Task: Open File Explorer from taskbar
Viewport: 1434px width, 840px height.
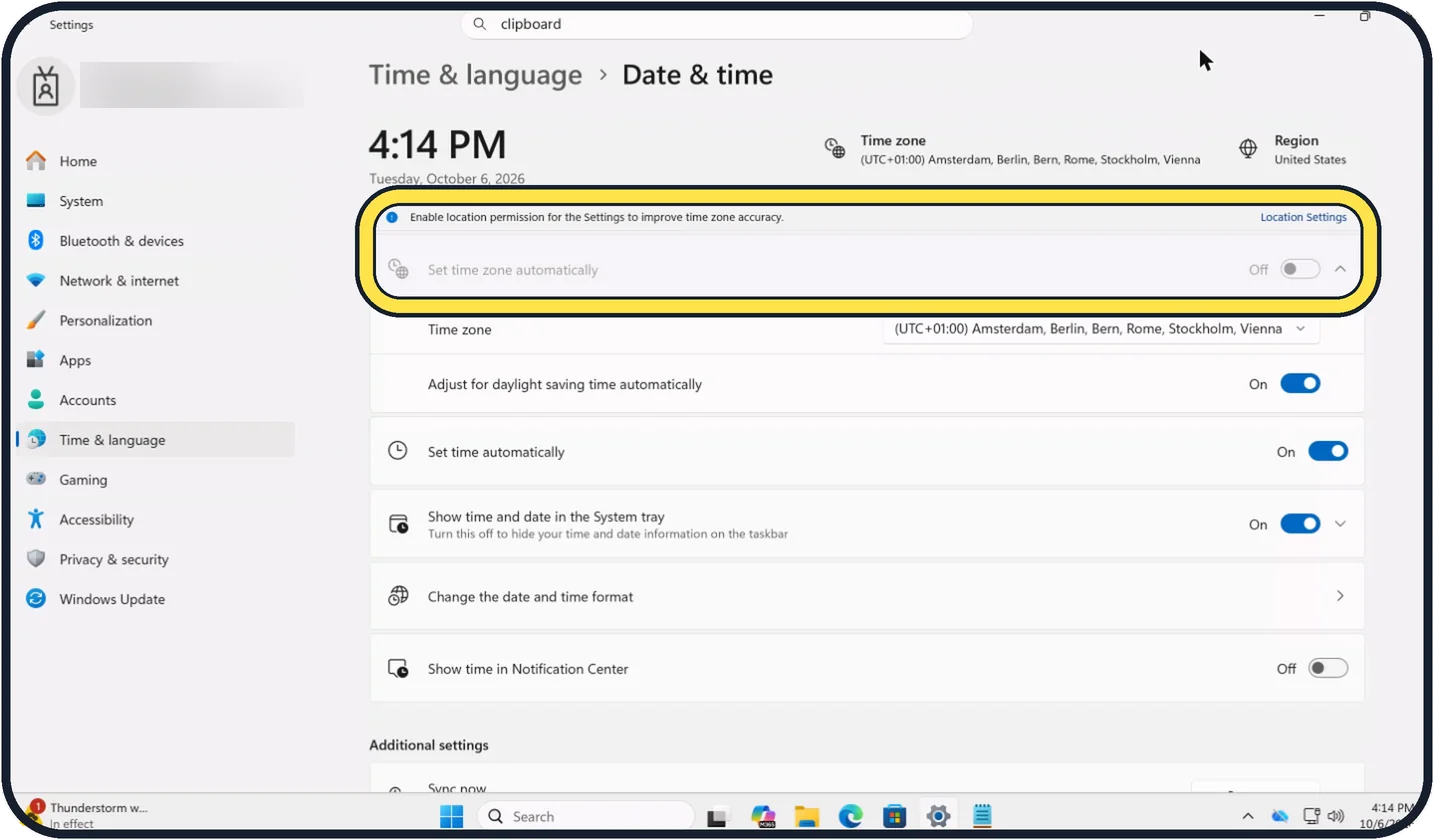Action: [x=807, y=817]
